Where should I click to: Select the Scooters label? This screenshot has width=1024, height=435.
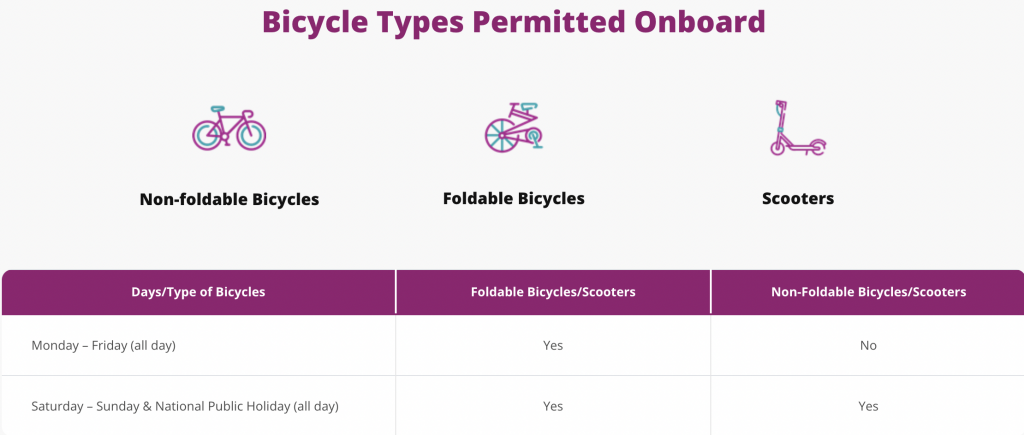[x=798, y=198]
